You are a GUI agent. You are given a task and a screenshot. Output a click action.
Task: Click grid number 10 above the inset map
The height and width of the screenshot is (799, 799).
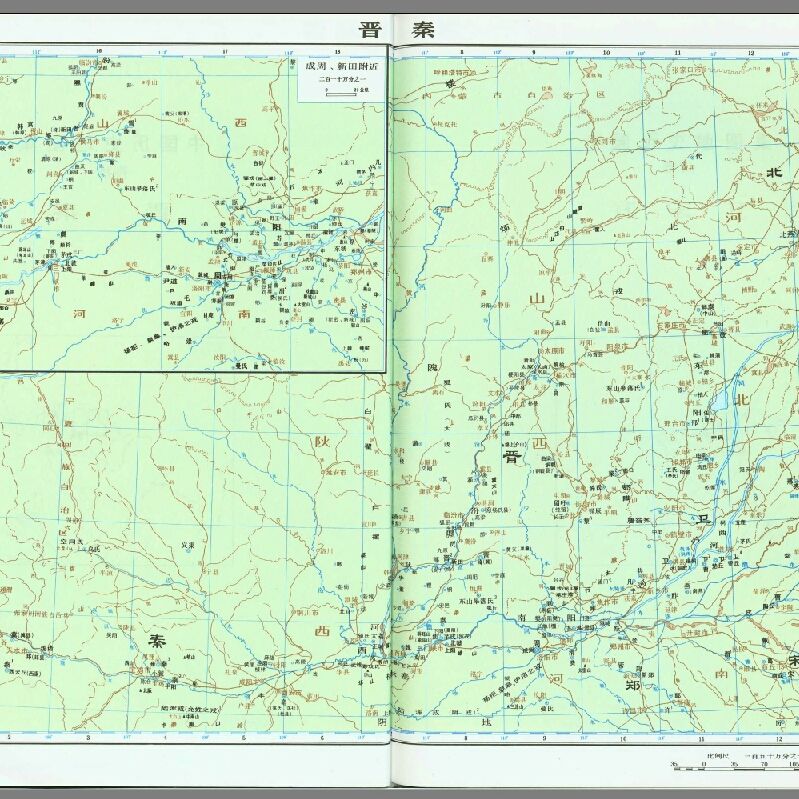[99, 51]
